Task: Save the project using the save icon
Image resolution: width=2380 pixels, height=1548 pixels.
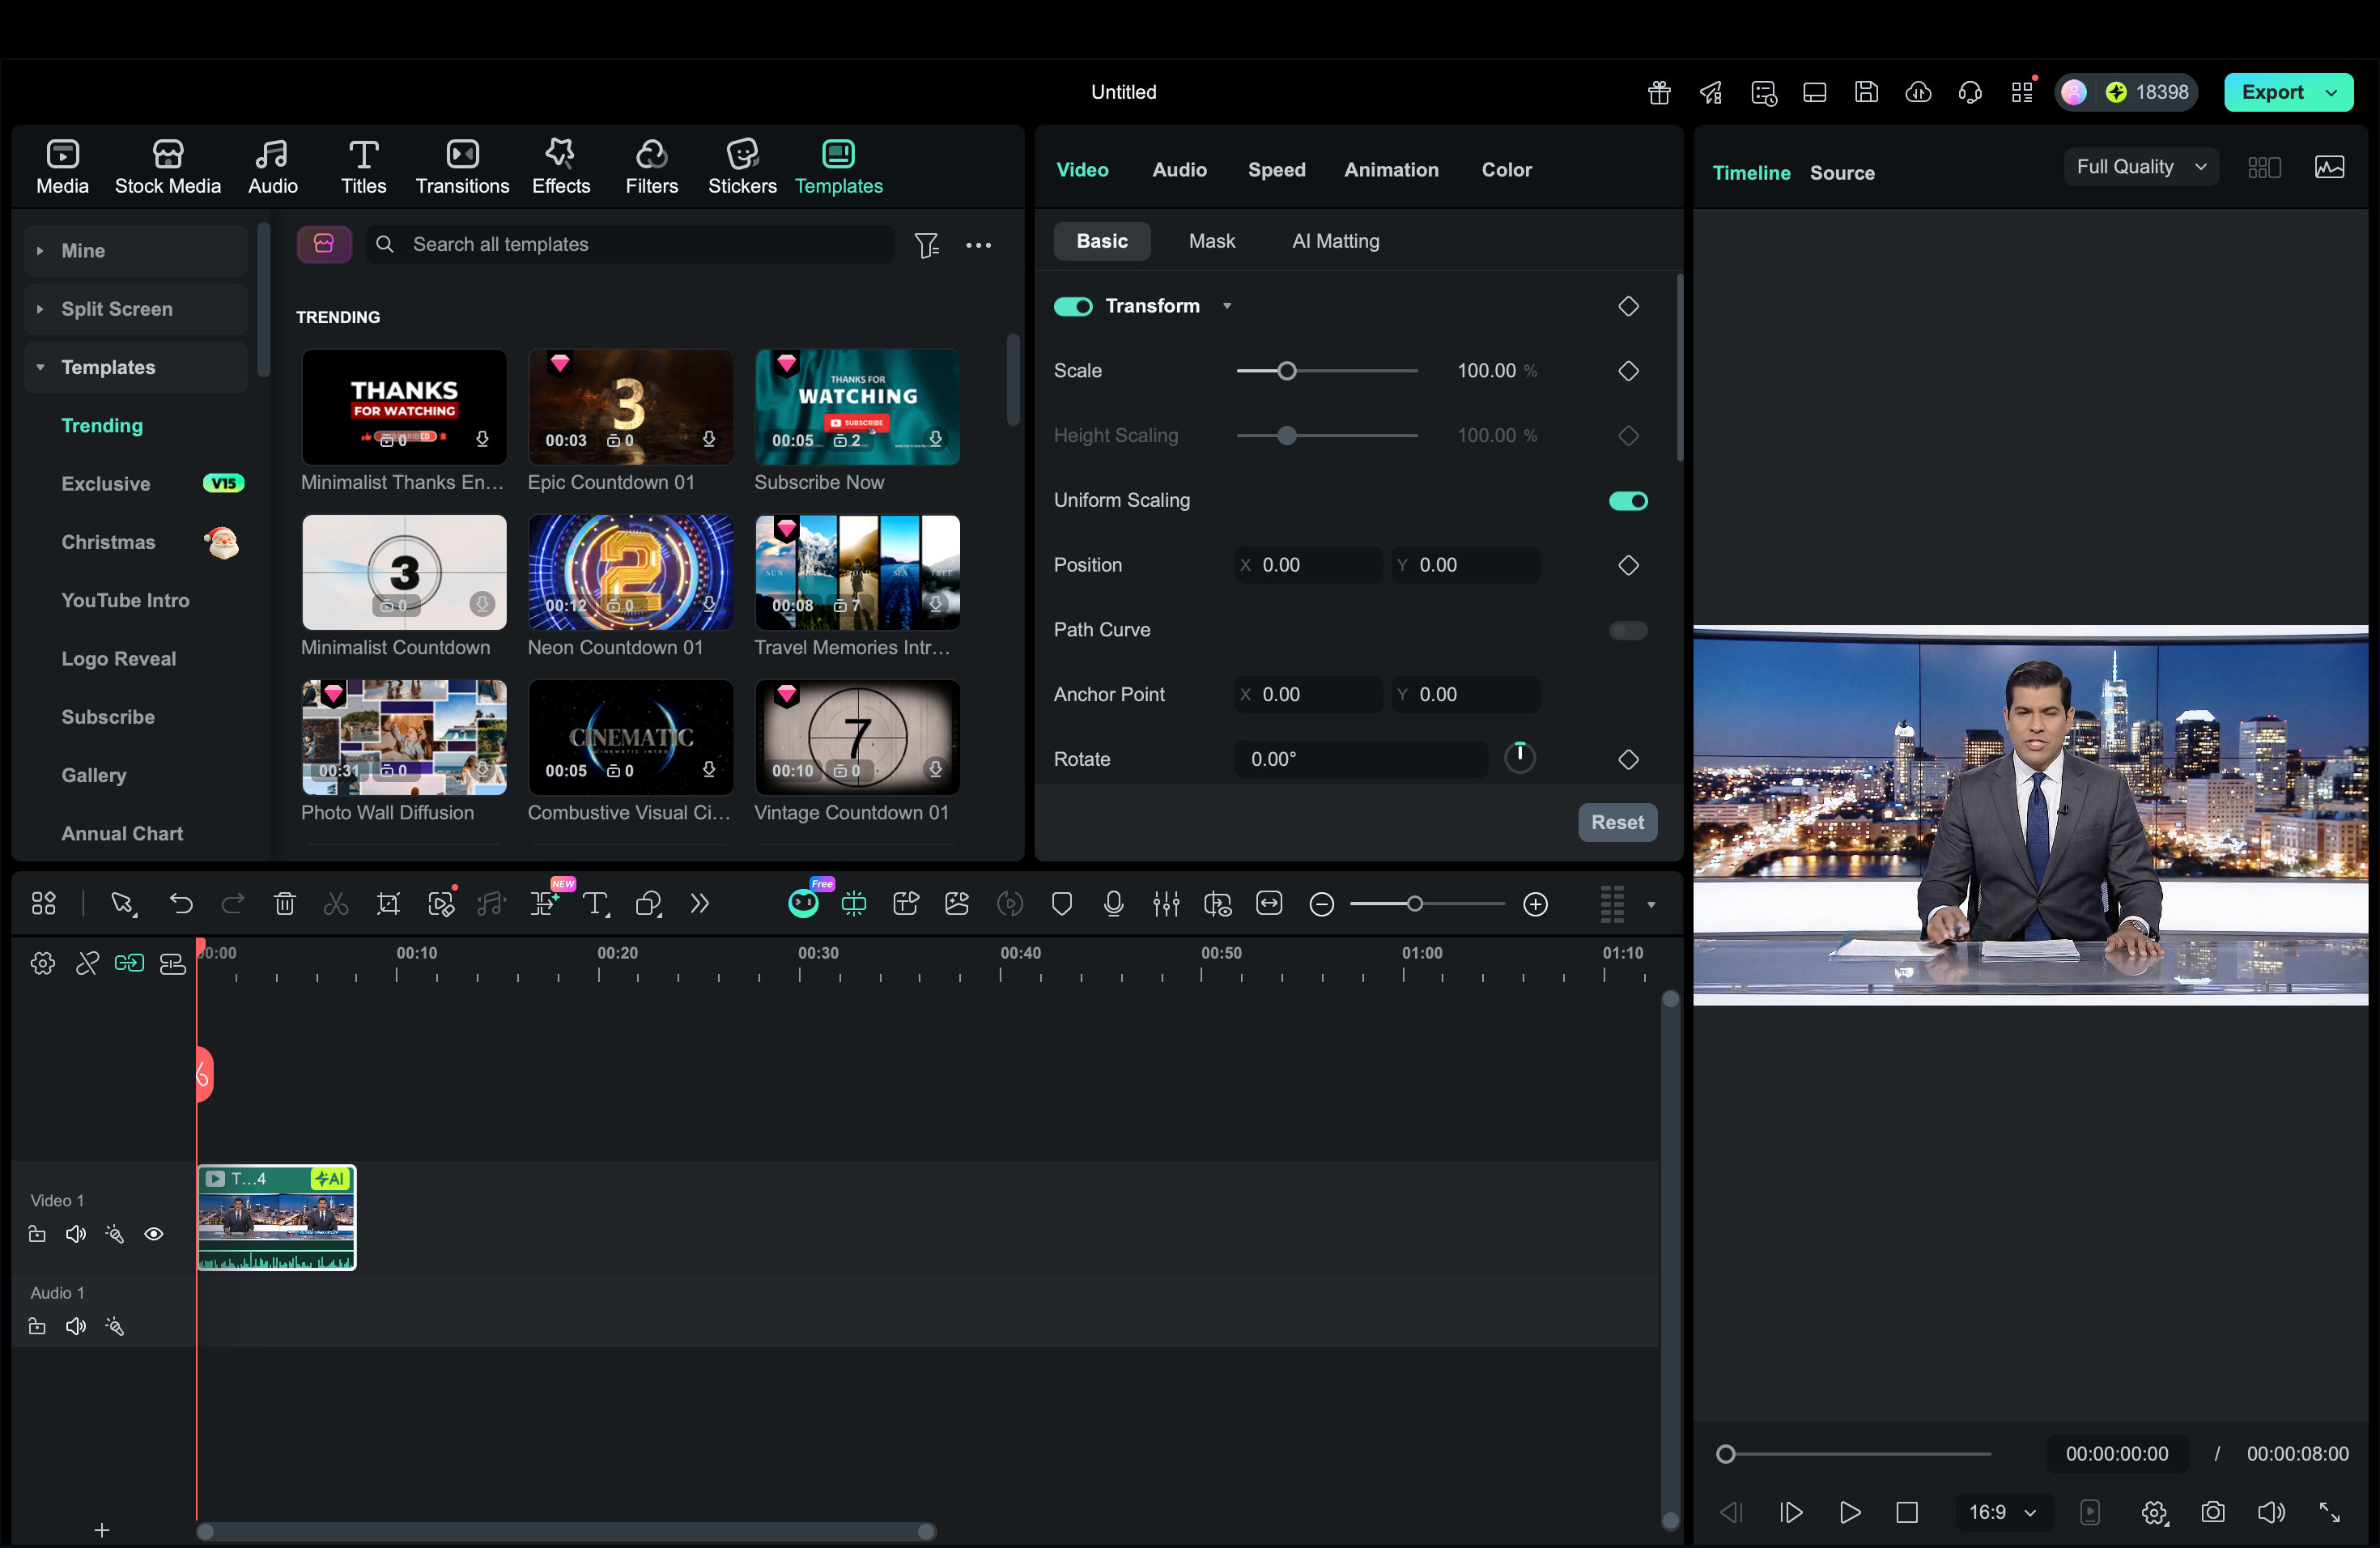Action: click(1866, 91)
